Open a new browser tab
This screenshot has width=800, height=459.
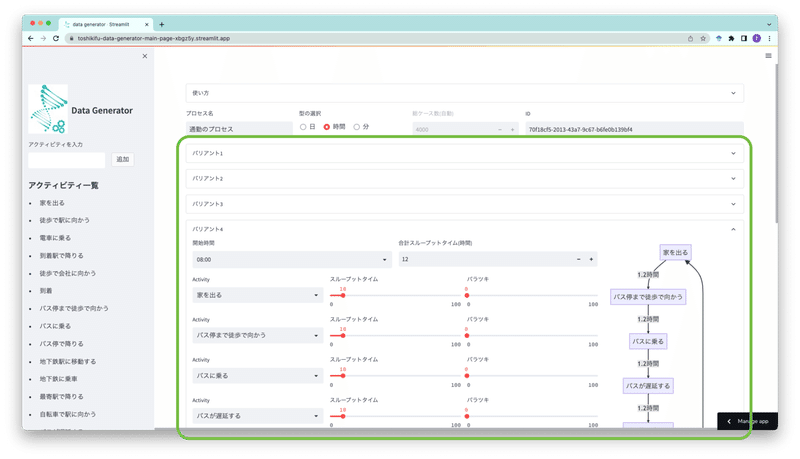point(162,24)
